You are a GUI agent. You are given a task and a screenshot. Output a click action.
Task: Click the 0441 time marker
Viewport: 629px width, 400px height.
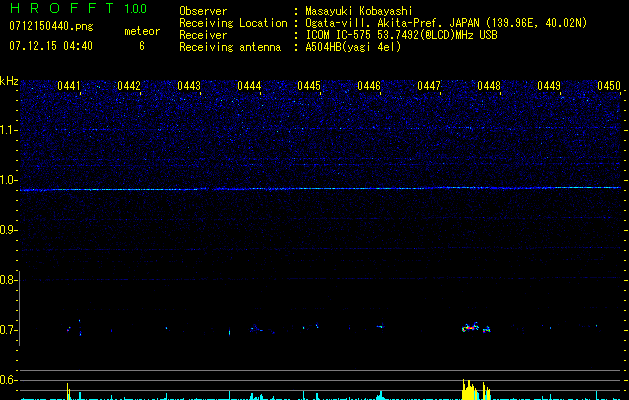[x=69, y=86]
